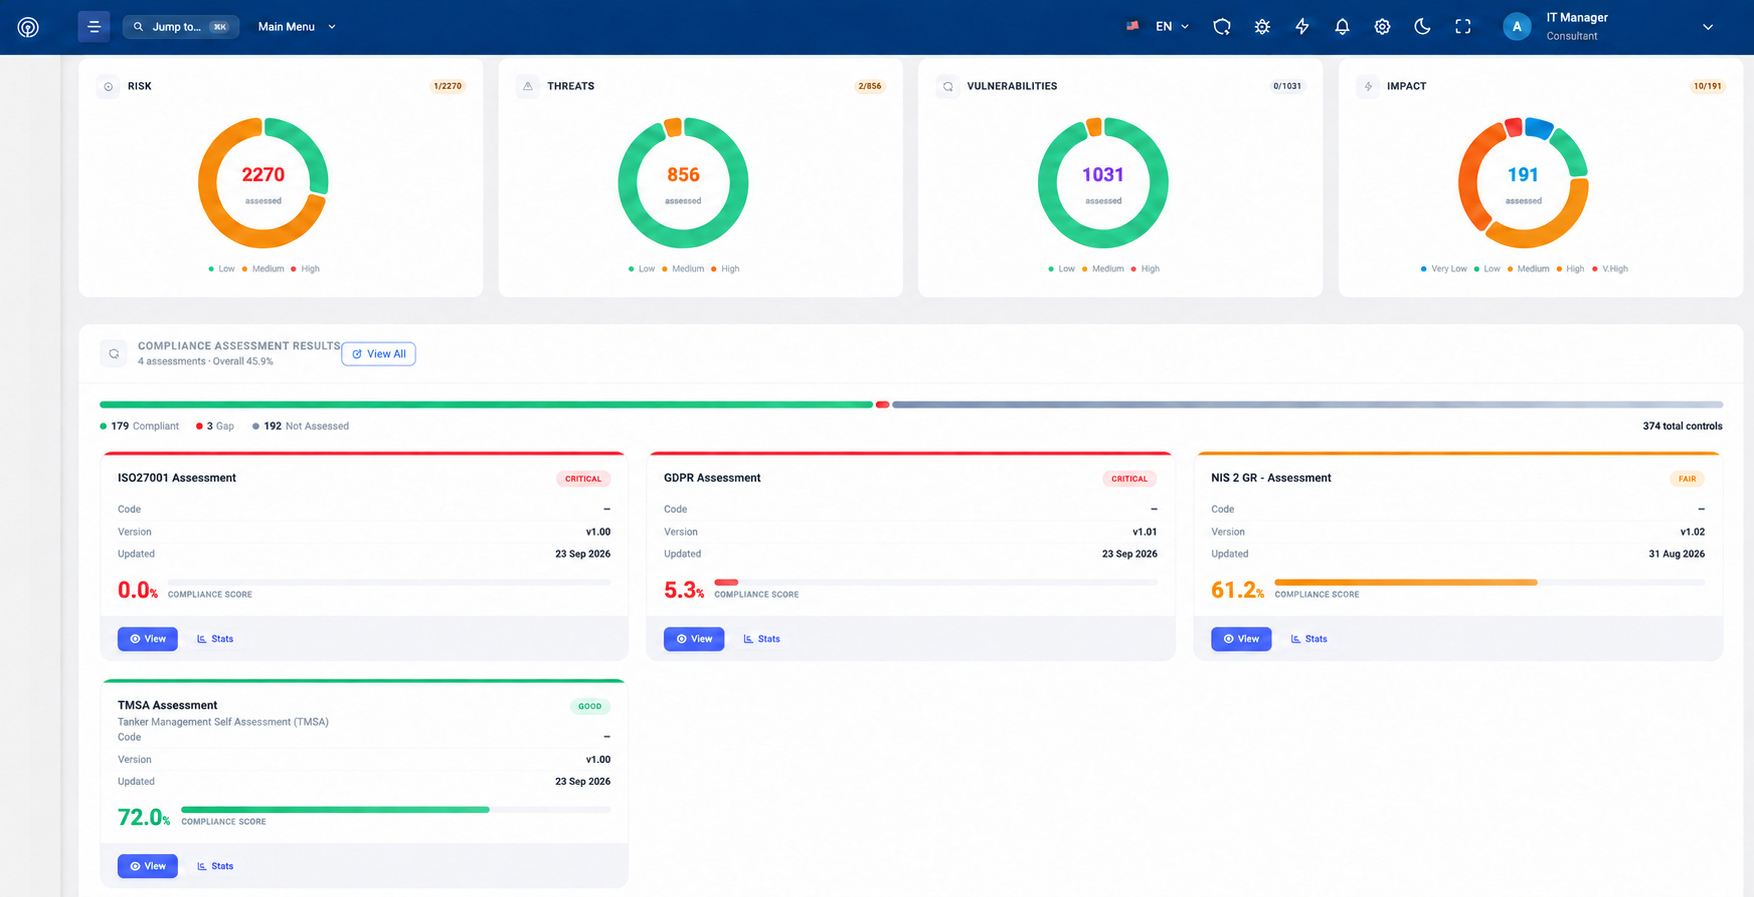1754x897 pixels.
Task: Click the user avatar labeled A
Action: coord(1517,27)
